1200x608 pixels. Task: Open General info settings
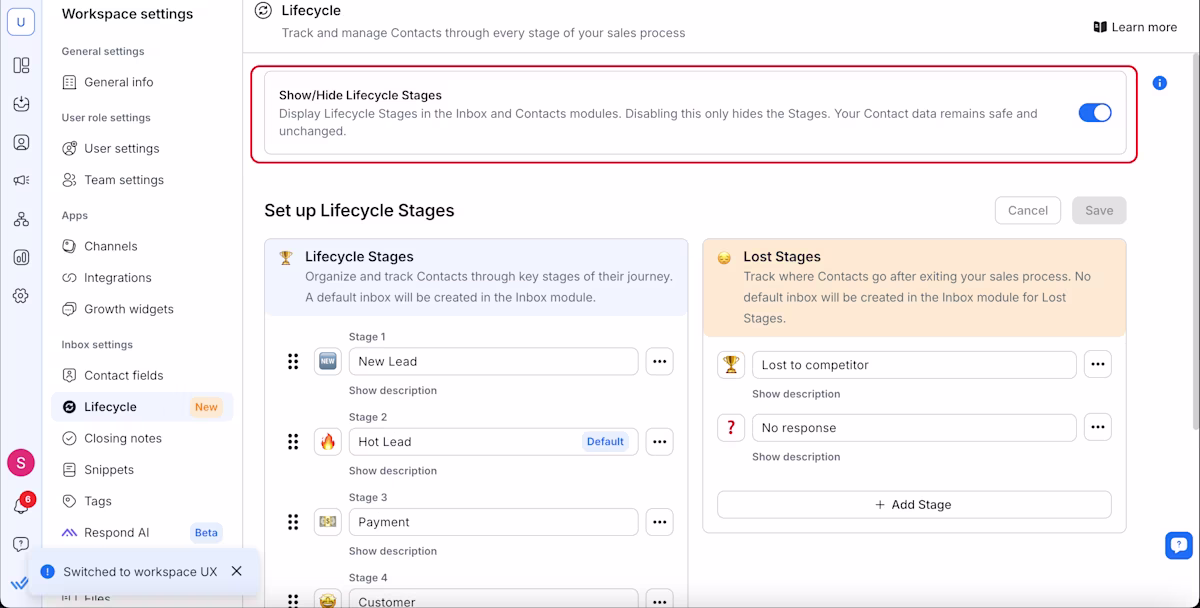[x=142, y=82]
